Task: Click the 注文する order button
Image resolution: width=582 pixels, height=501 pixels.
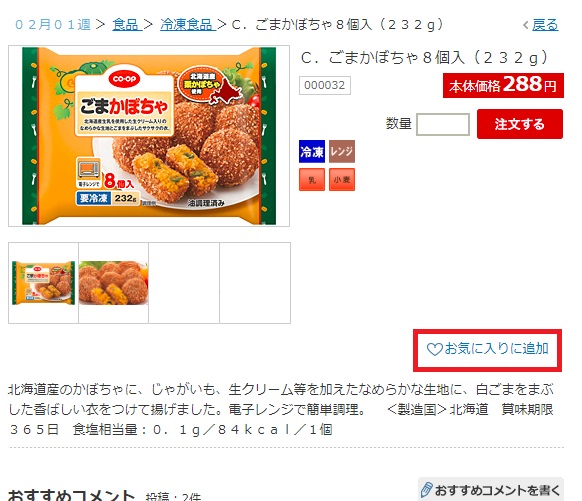Action: point(520,124)
